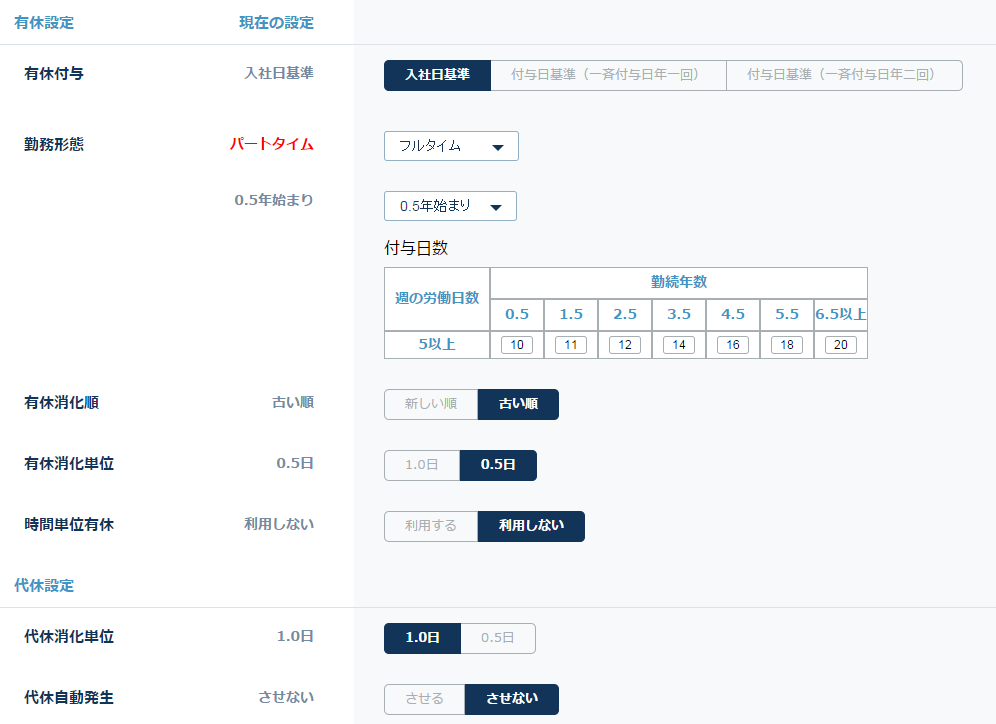Screen dimensions: 996x724
Task: Select 付与日基準（一斉付与日年一回） option
Action: click(608, 75)
